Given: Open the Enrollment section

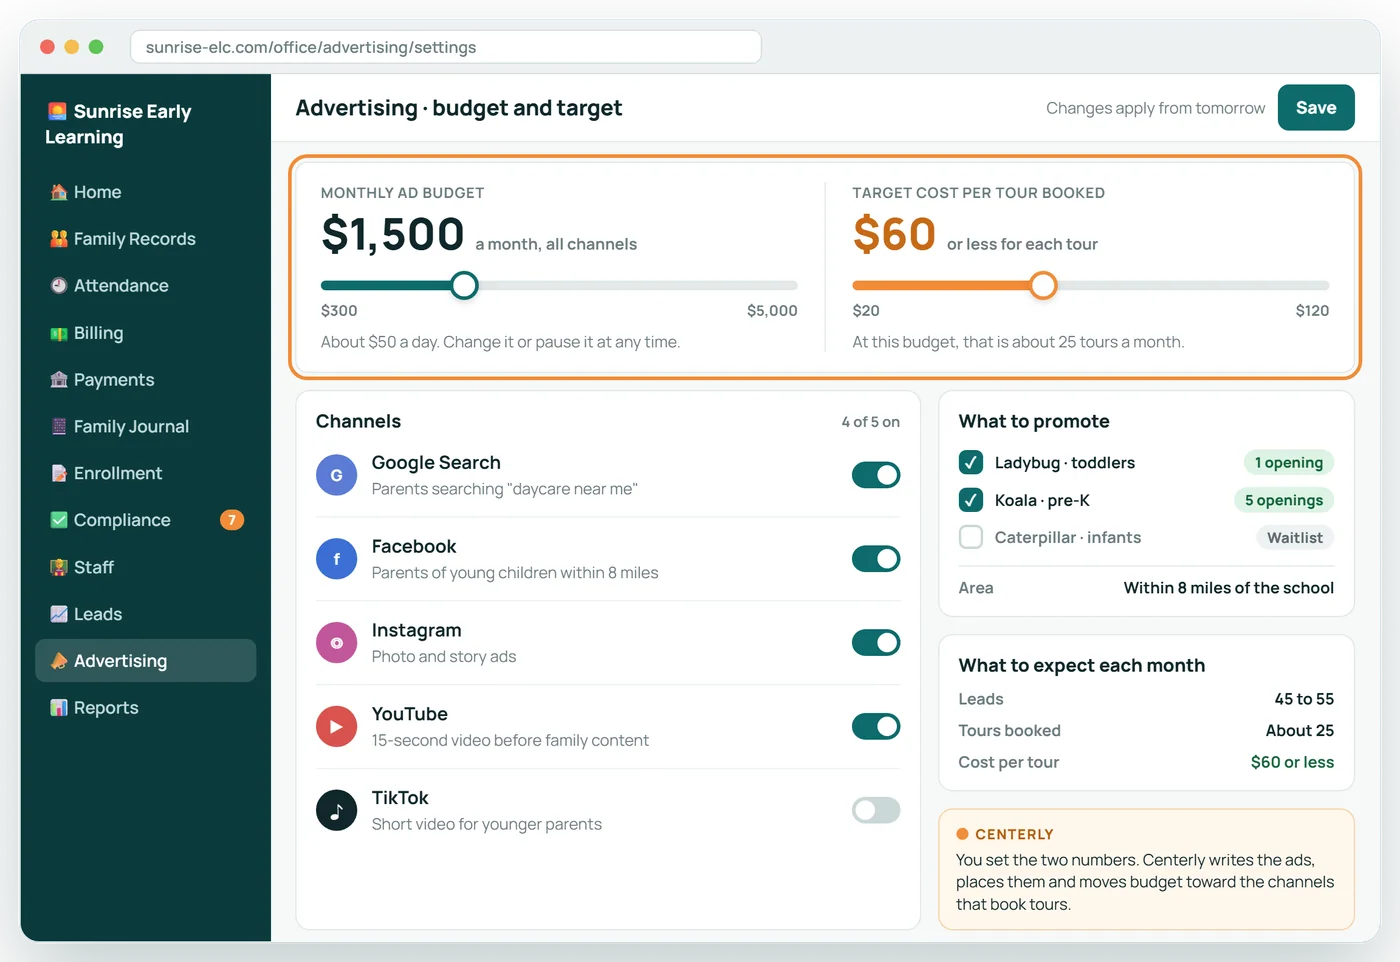Looking at the screenshot, I should [x=146, y=473].
